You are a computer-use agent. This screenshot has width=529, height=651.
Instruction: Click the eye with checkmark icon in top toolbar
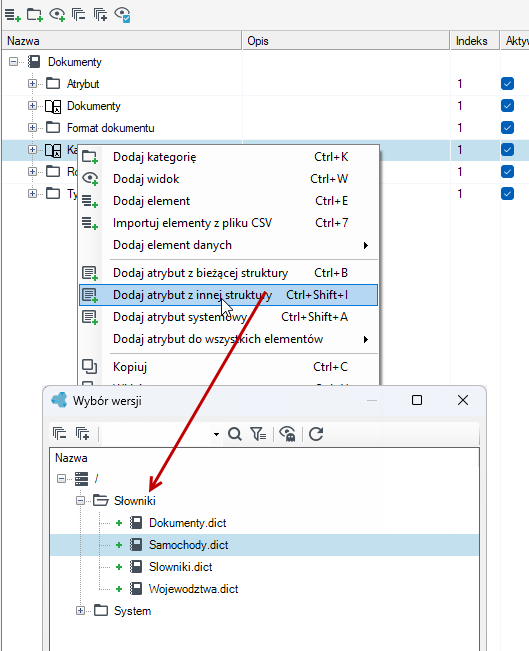pos(122,15)
